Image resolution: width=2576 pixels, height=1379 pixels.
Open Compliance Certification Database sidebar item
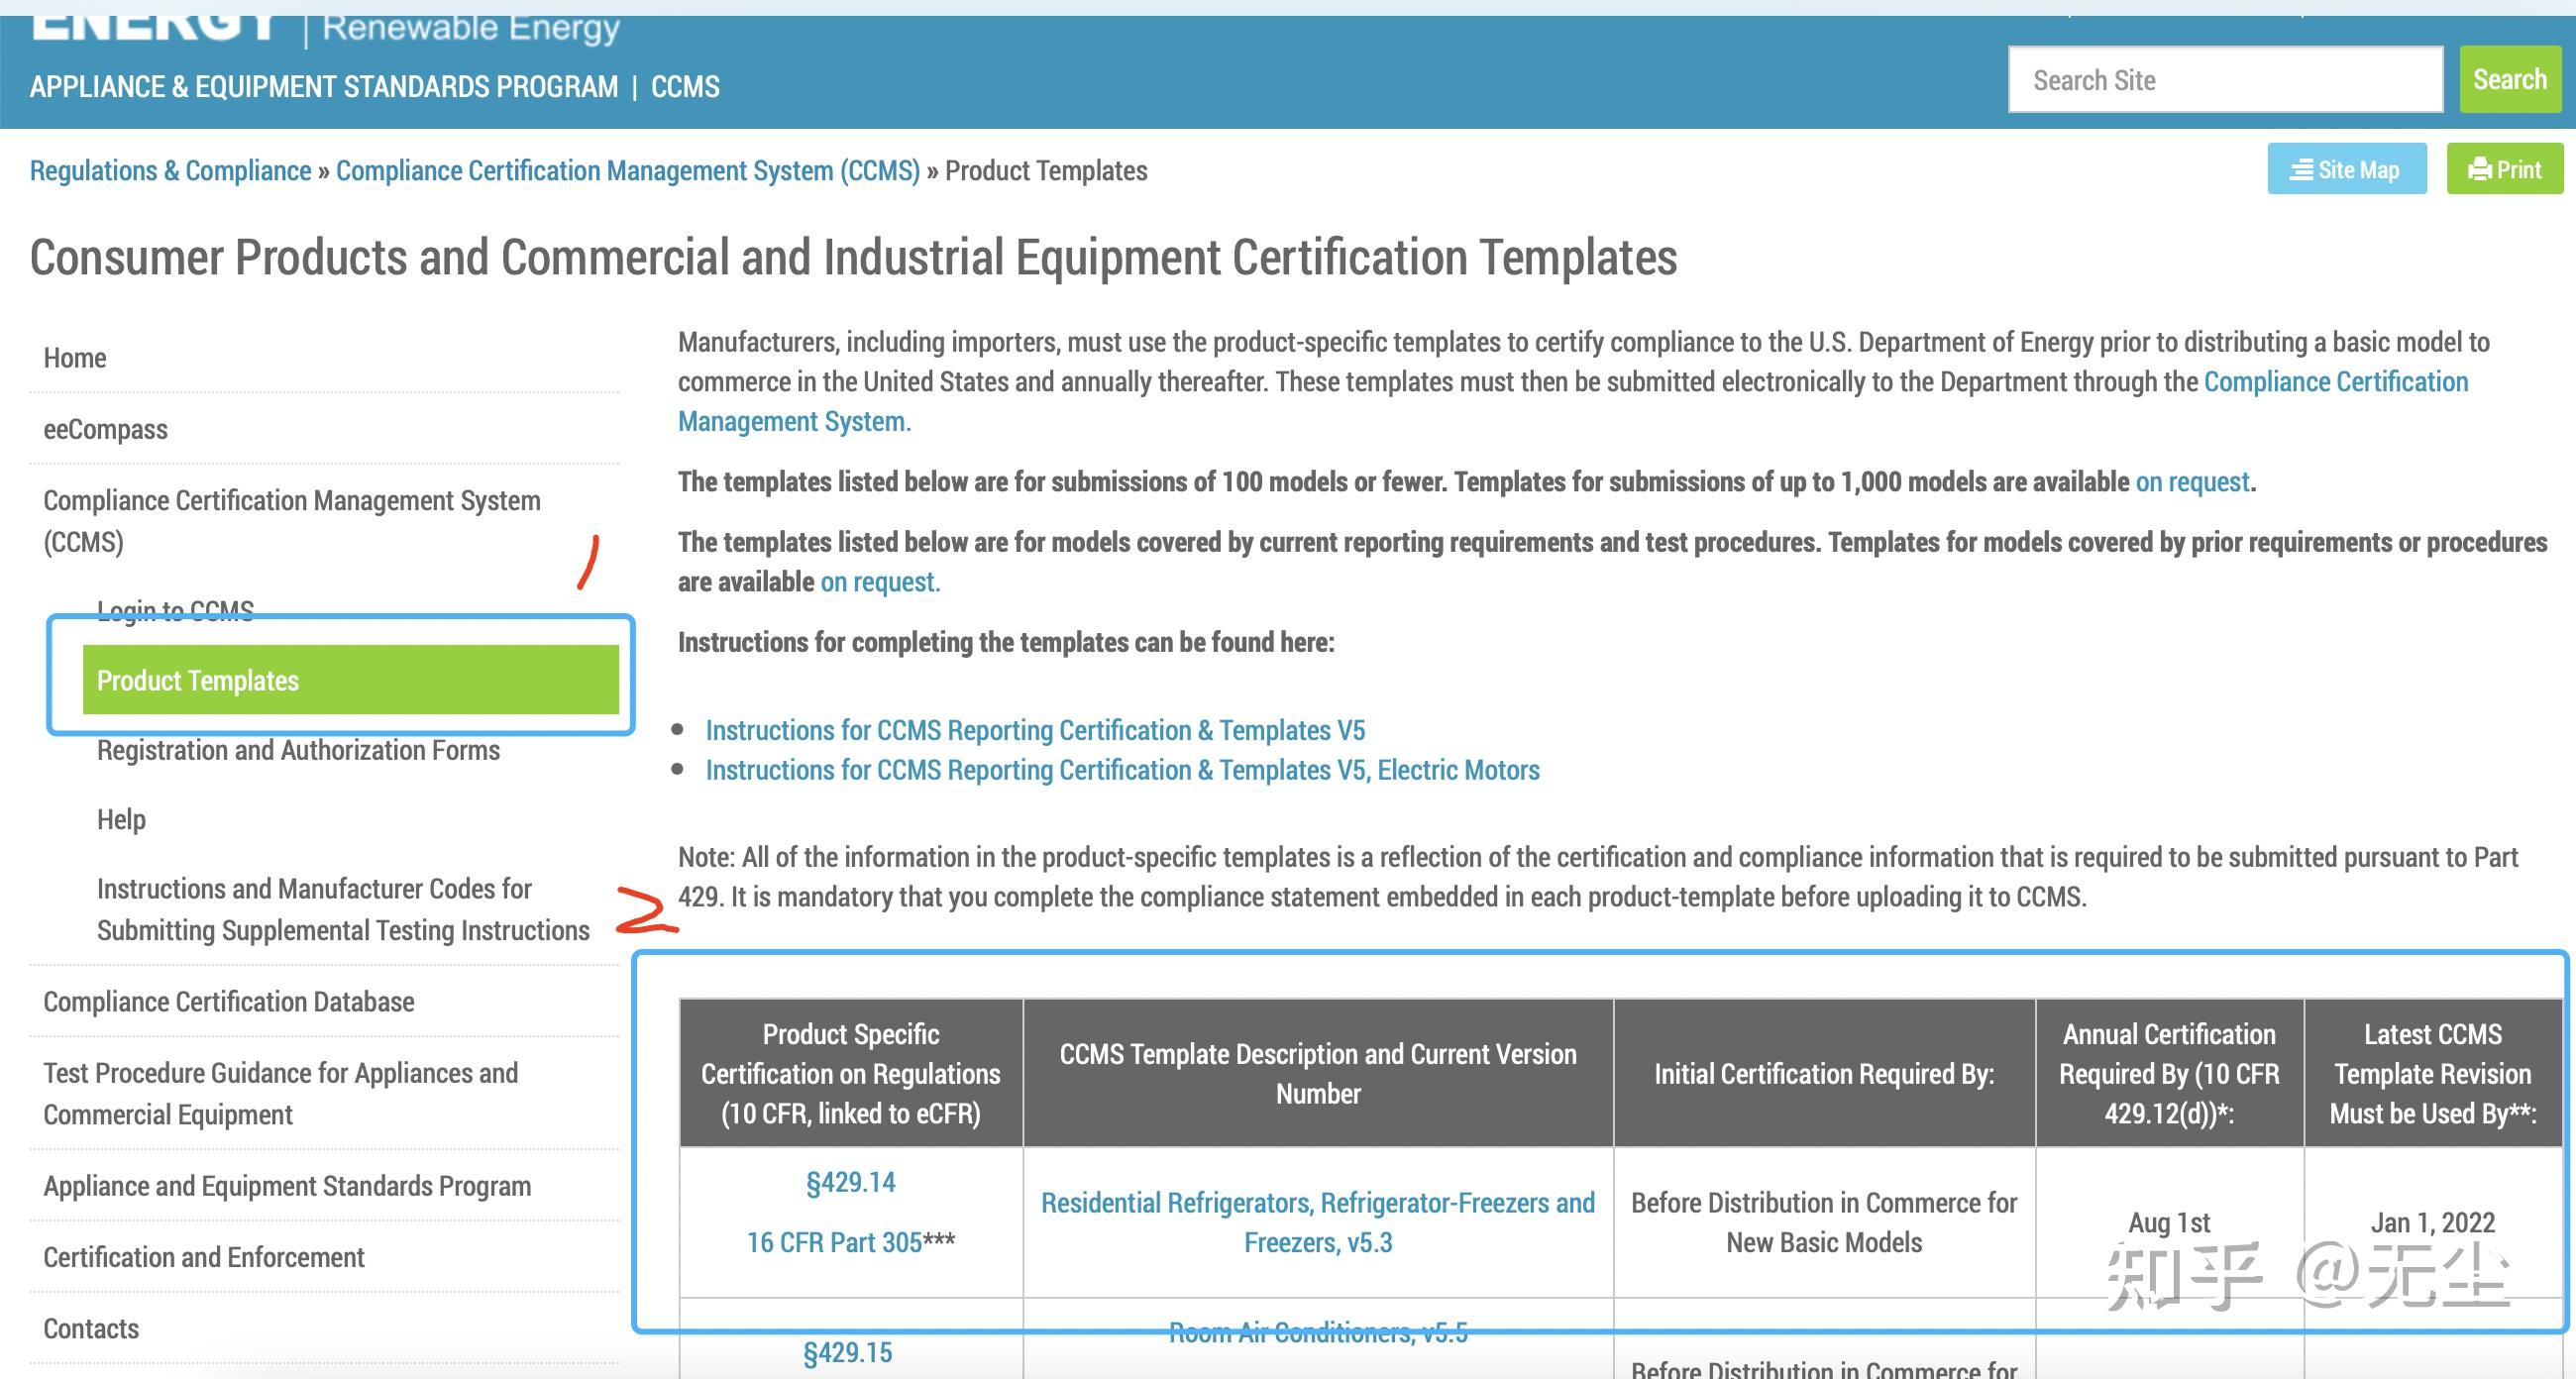click(228, 1002)
